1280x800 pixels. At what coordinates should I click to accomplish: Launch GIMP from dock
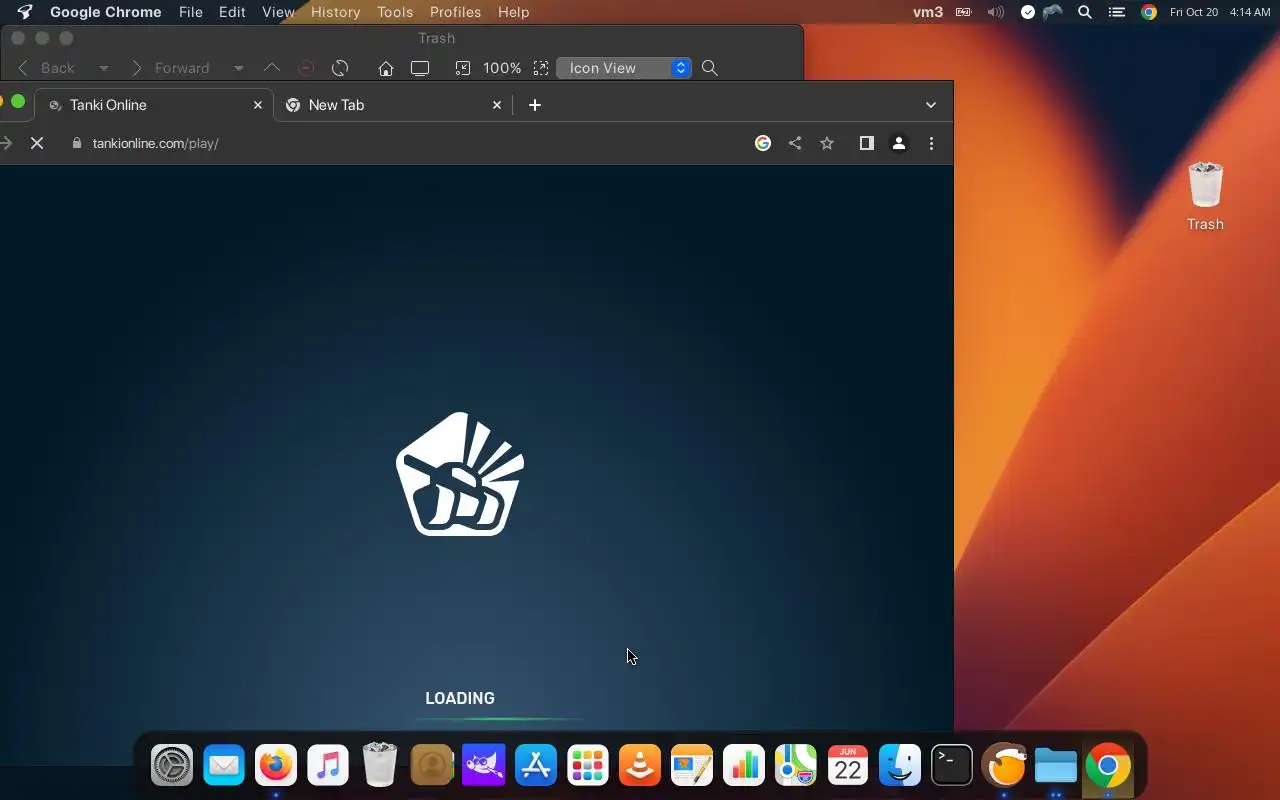pos(484,766)
